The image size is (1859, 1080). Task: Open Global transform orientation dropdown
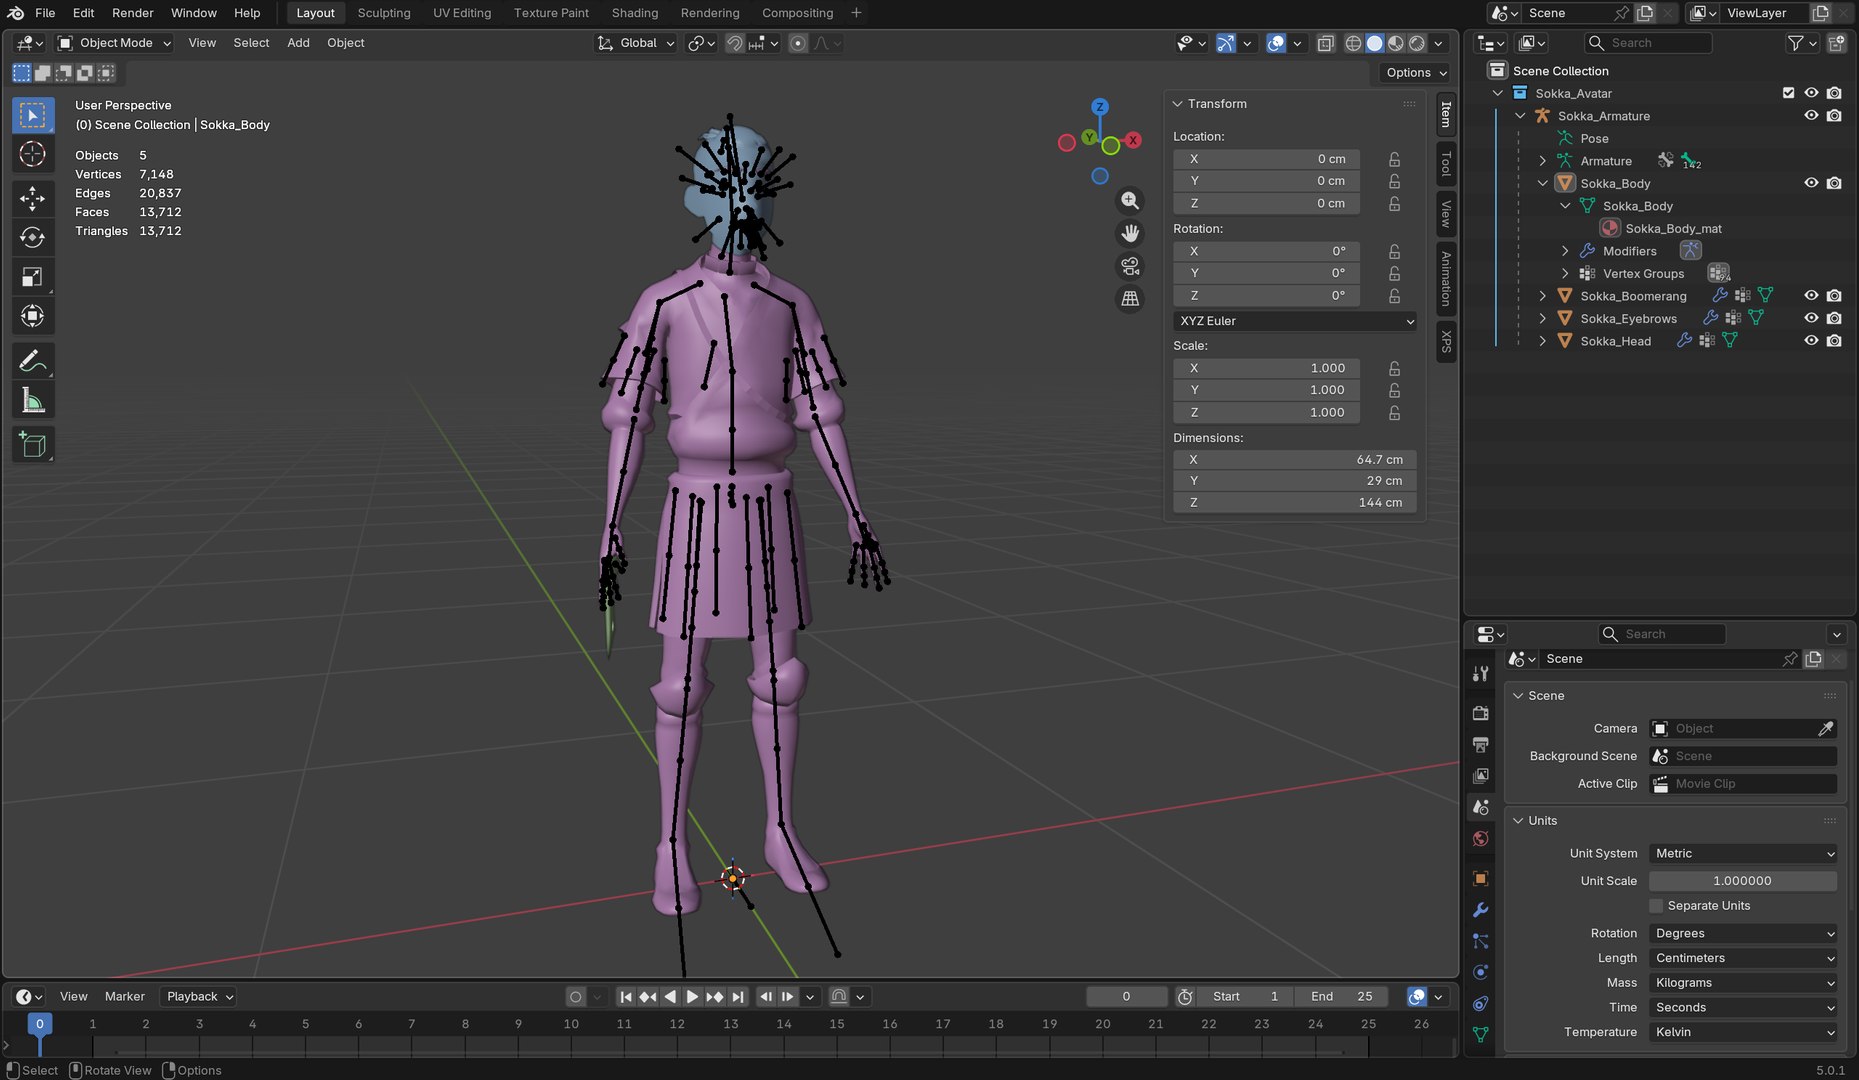point(637,43)
